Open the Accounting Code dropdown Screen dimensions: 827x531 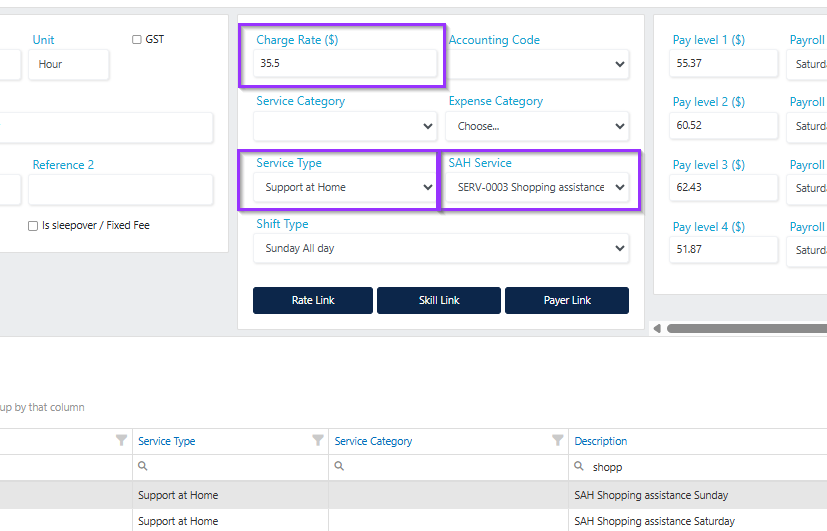537,64
